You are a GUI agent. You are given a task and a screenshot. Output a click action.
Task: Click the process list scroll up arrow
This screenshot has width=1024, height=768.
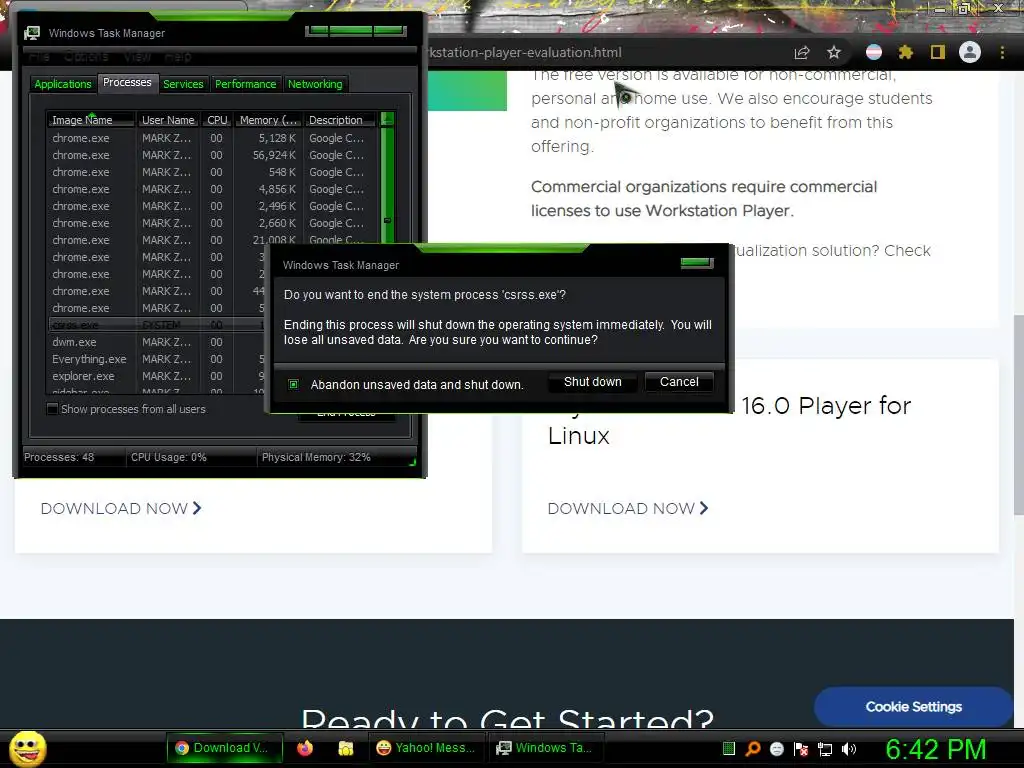coord(387,119)
